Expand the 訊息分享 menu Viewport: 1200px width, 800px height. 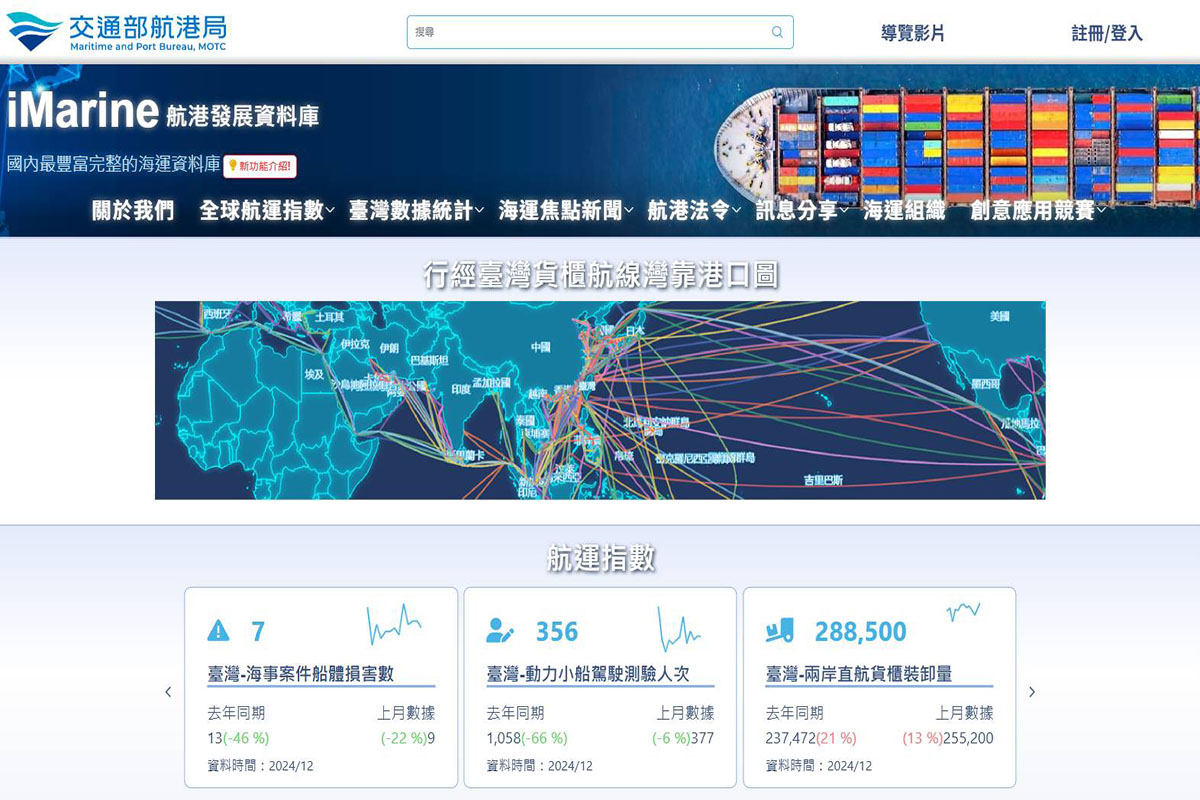[803, 210]
